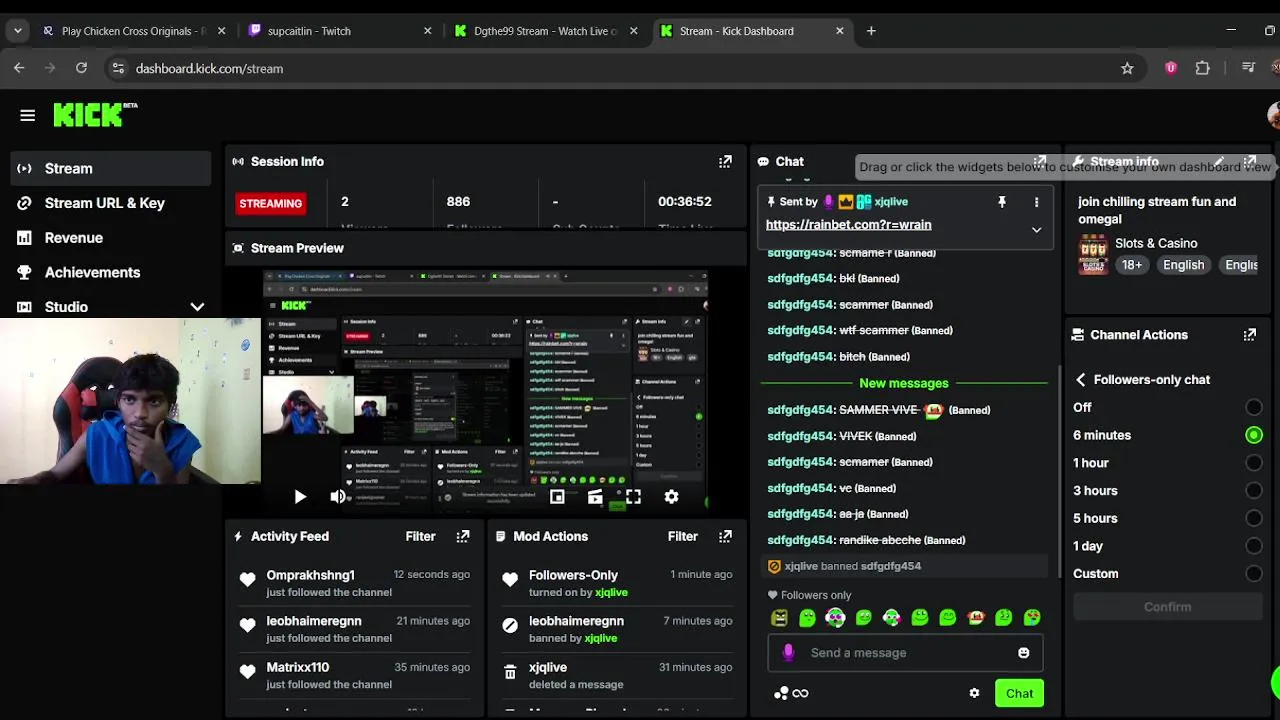Open the browser extensions puzzle icon
The height and width of the screenshot is (720, 1280).
[x=1202, y=68]
